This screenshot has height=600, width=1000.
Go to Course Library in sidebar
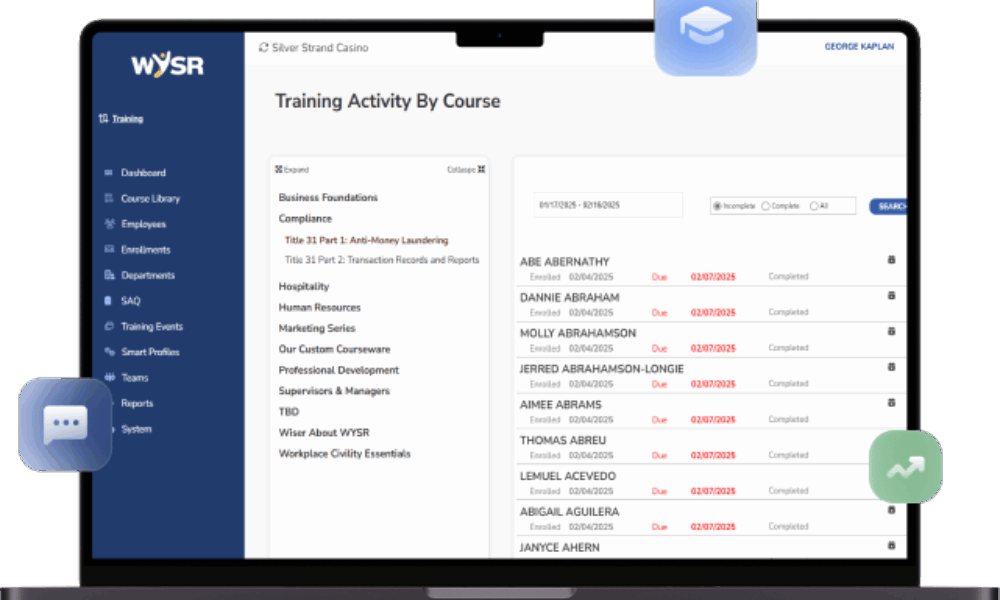150,199
